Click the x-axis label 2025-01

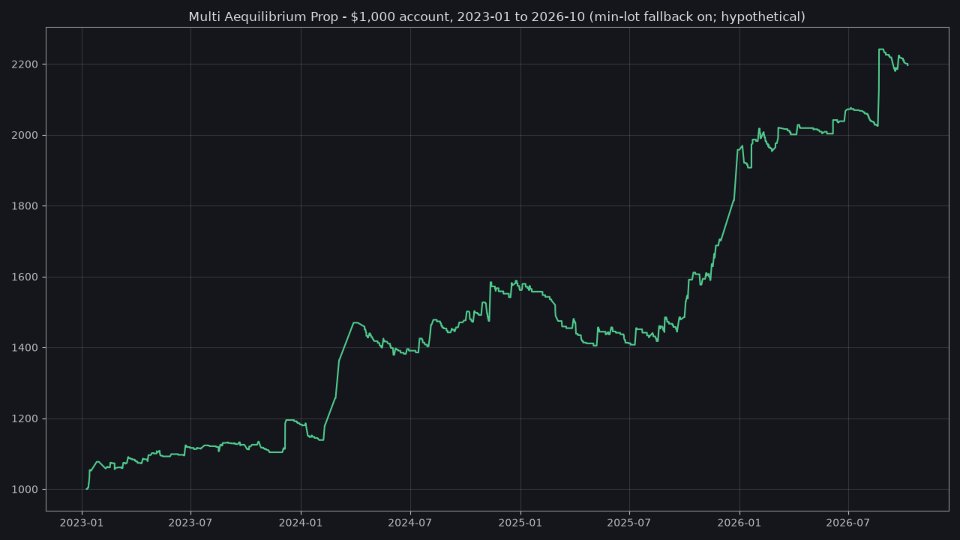(x=520, y=523)
